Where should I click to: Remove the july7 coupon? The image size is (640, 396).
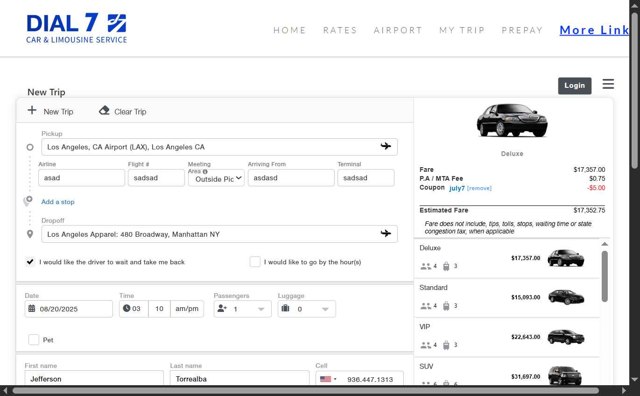(x=479, y=188)
